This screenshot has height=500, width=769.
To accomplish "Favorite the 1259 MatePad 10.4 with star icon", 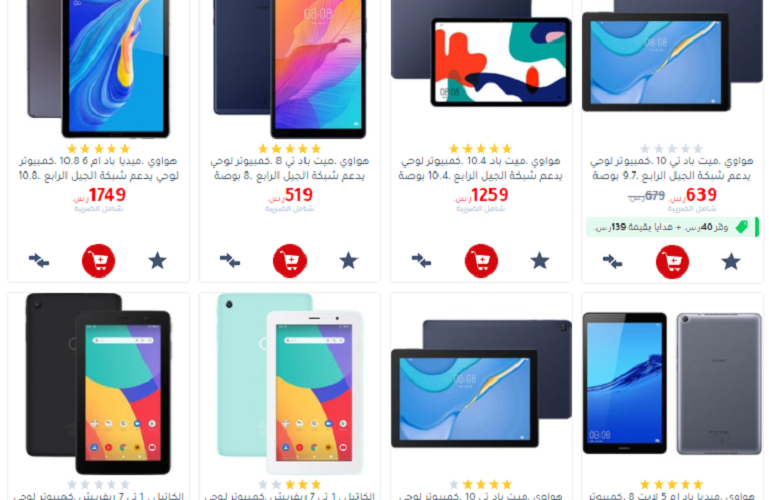I will [540, 261].
